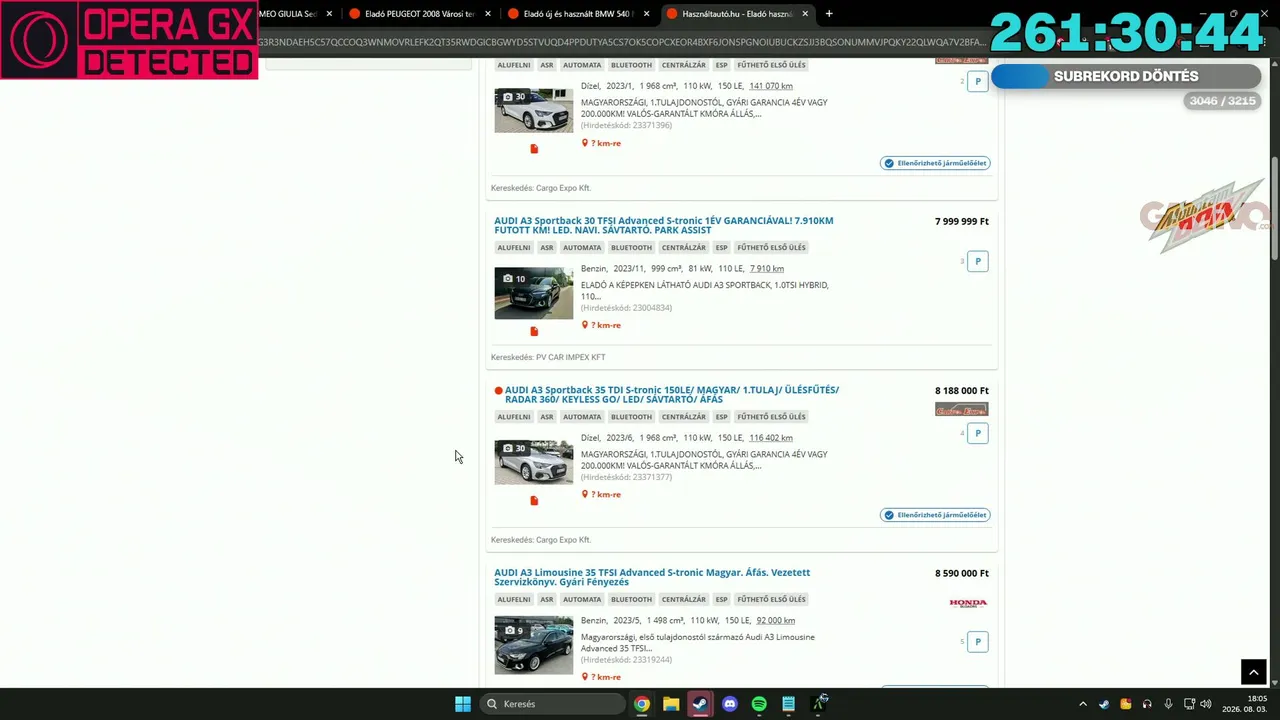Click the headphones icon in the system tray
This screenshot has width=1280, height=720.
(x=1147, y=704)
